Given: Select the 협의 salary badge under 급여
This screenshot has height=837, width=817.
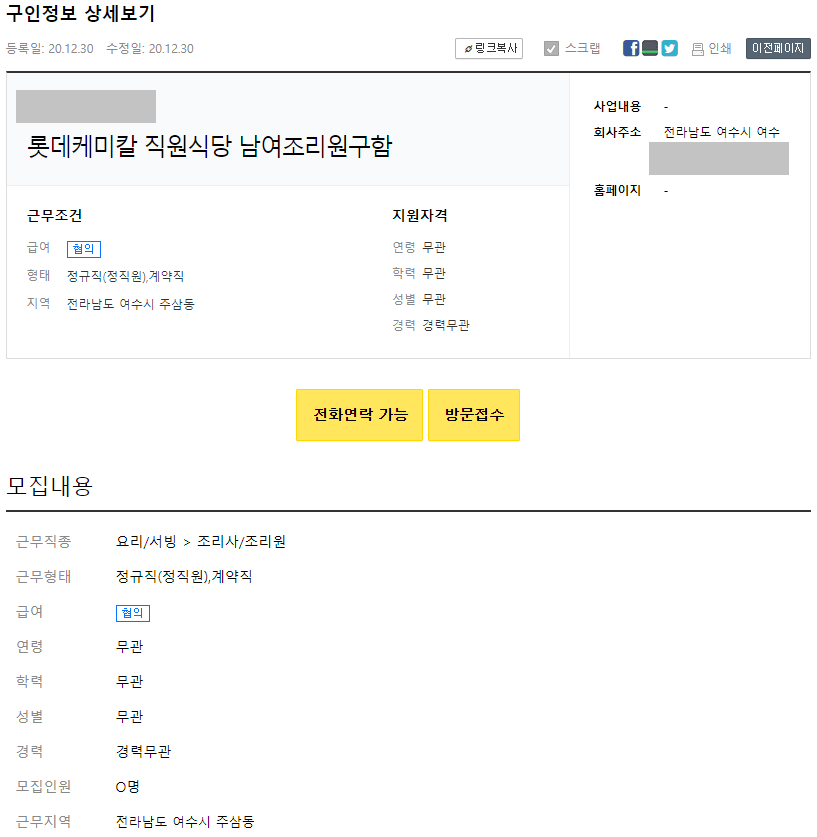Looking at the screenshot, I should (x=83, y=248).
